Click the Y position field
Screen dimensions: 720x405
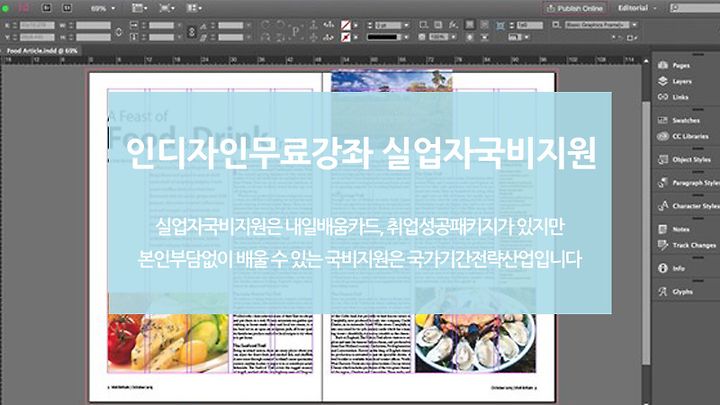(37, 37)
